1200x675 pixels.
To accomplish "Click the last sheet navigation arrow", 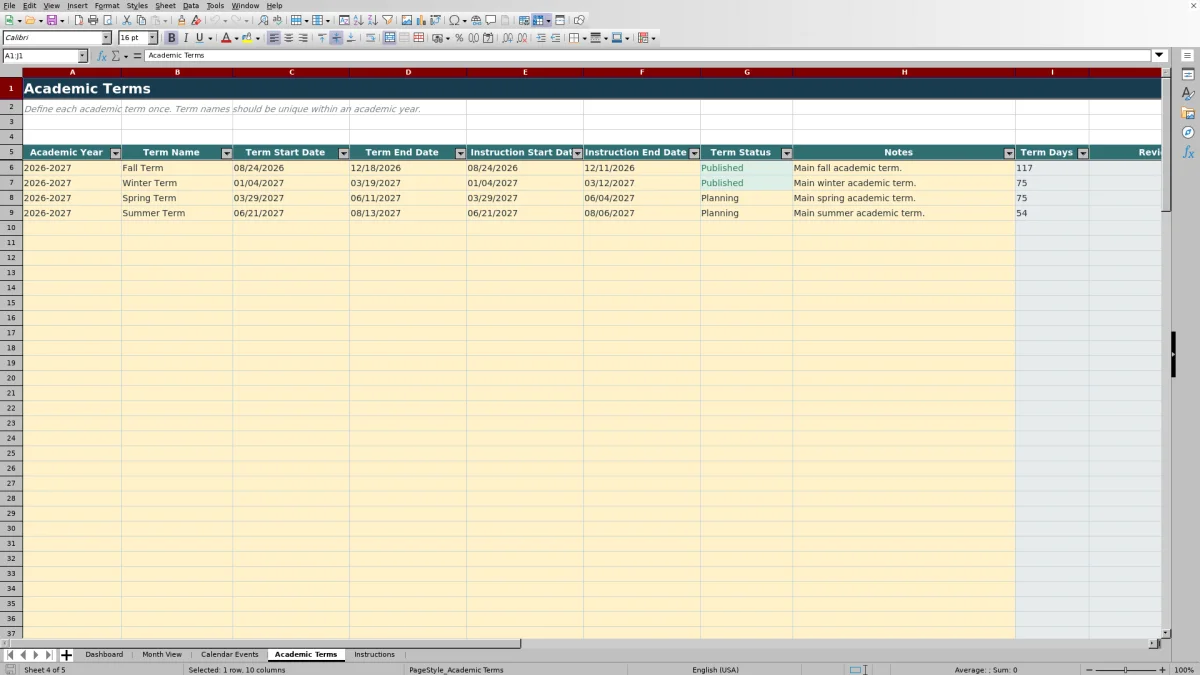I will 49,655.
